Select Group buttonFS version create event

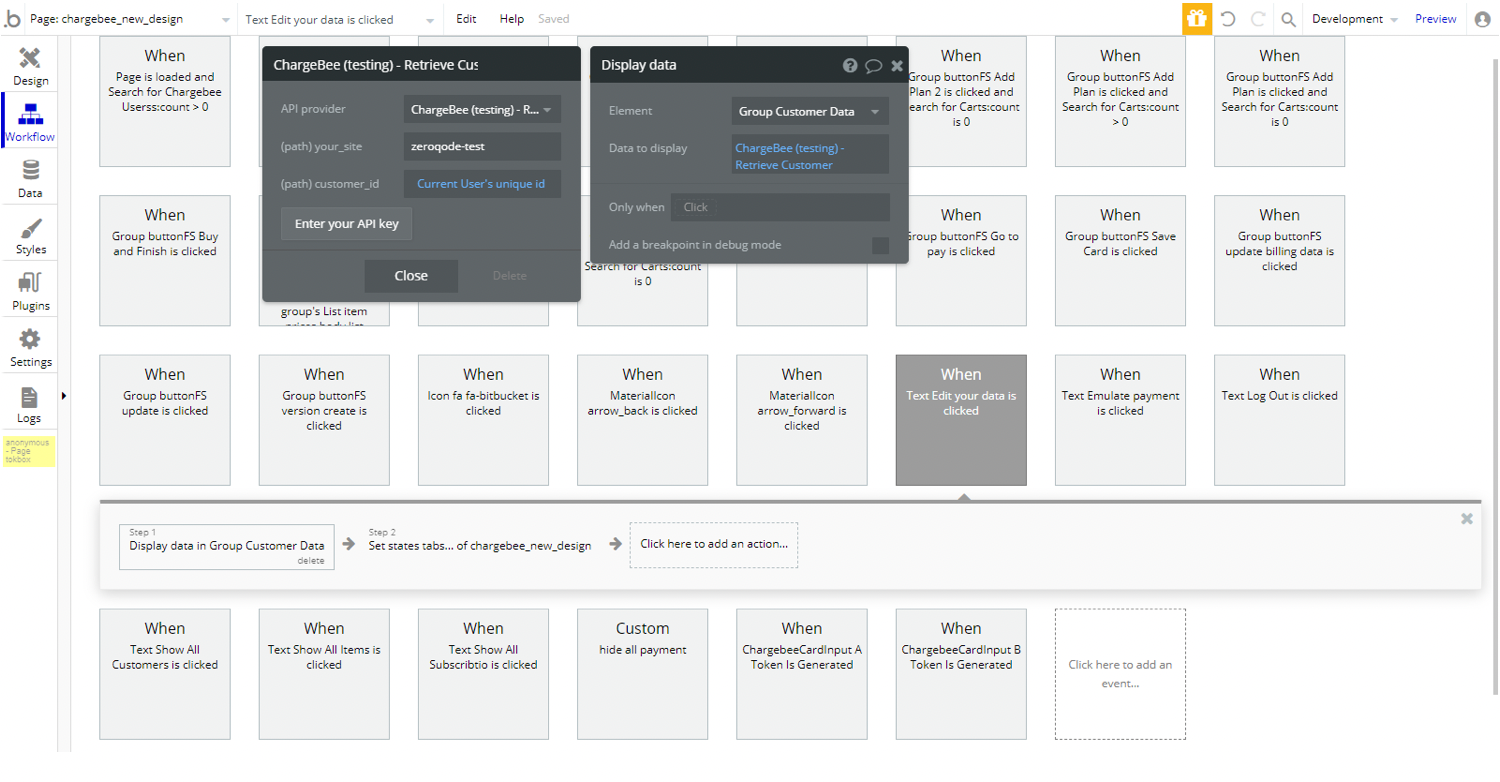coord(324,420)
